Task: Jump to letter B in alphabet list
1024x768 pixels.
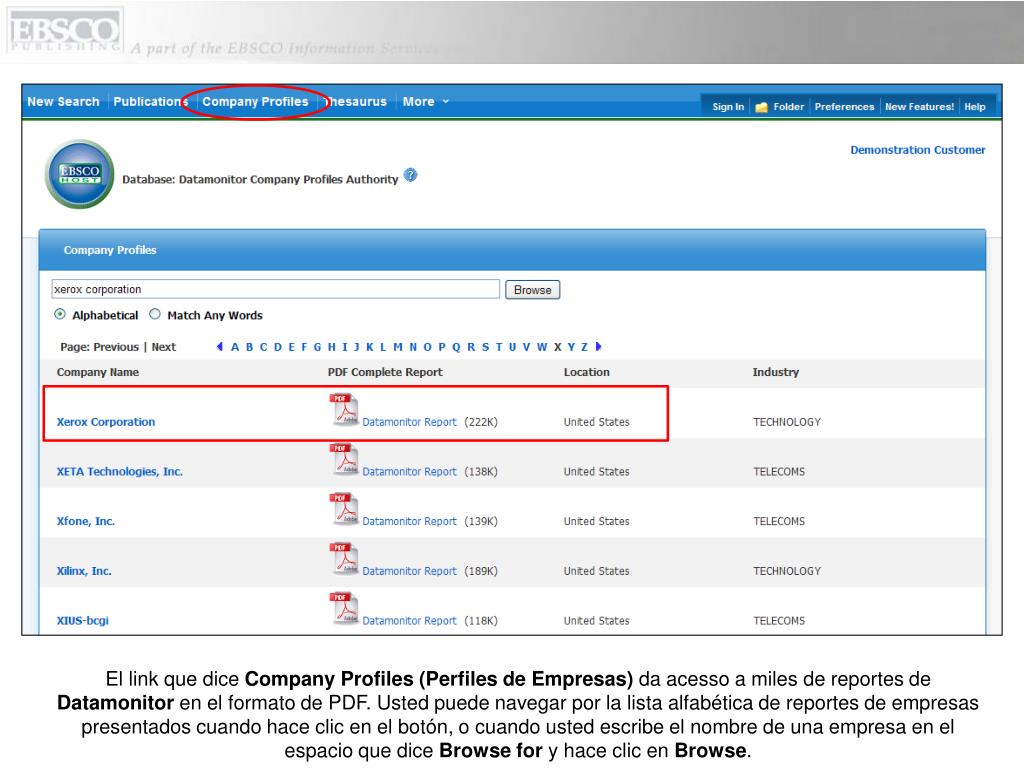Action: (x=249, y=347)
